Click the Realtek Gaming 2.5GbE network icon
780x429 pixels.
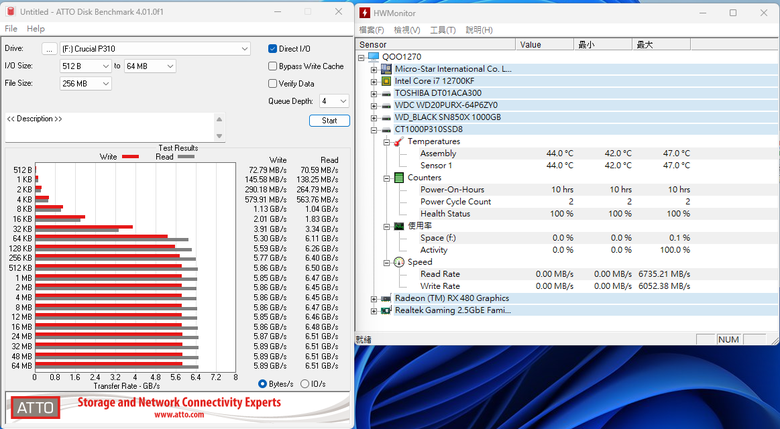[386, 310]
